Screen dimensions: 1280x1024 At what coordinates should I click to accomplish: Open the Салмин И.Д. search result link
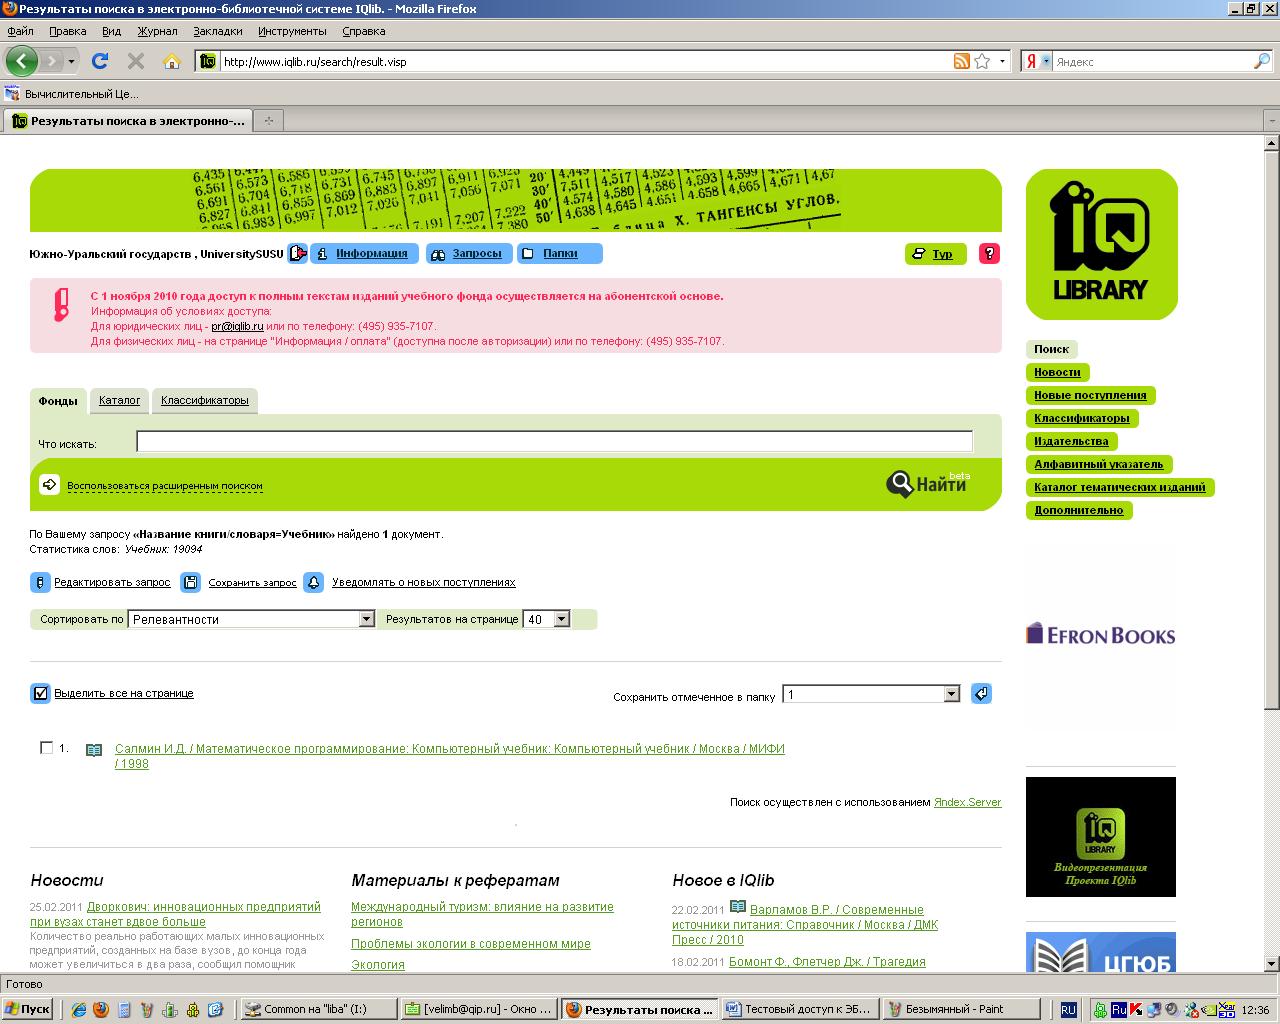point(450,756)
